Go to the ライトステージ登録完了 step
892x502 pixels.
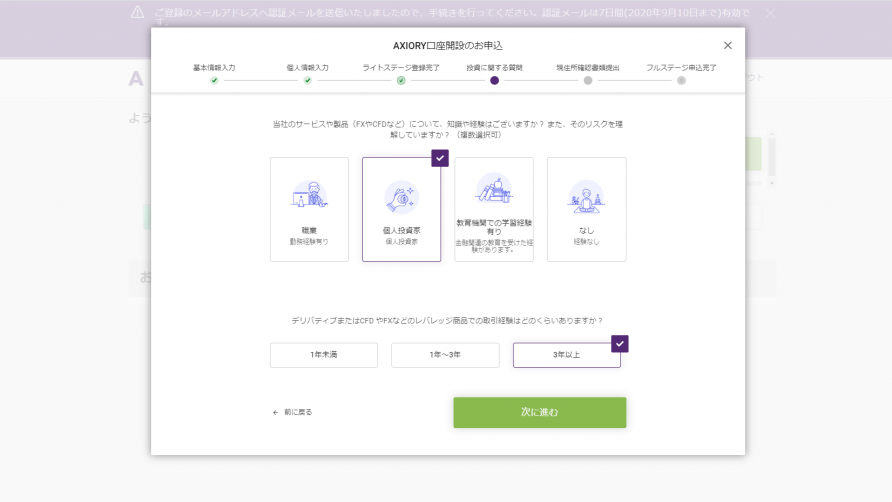point(401,80)
